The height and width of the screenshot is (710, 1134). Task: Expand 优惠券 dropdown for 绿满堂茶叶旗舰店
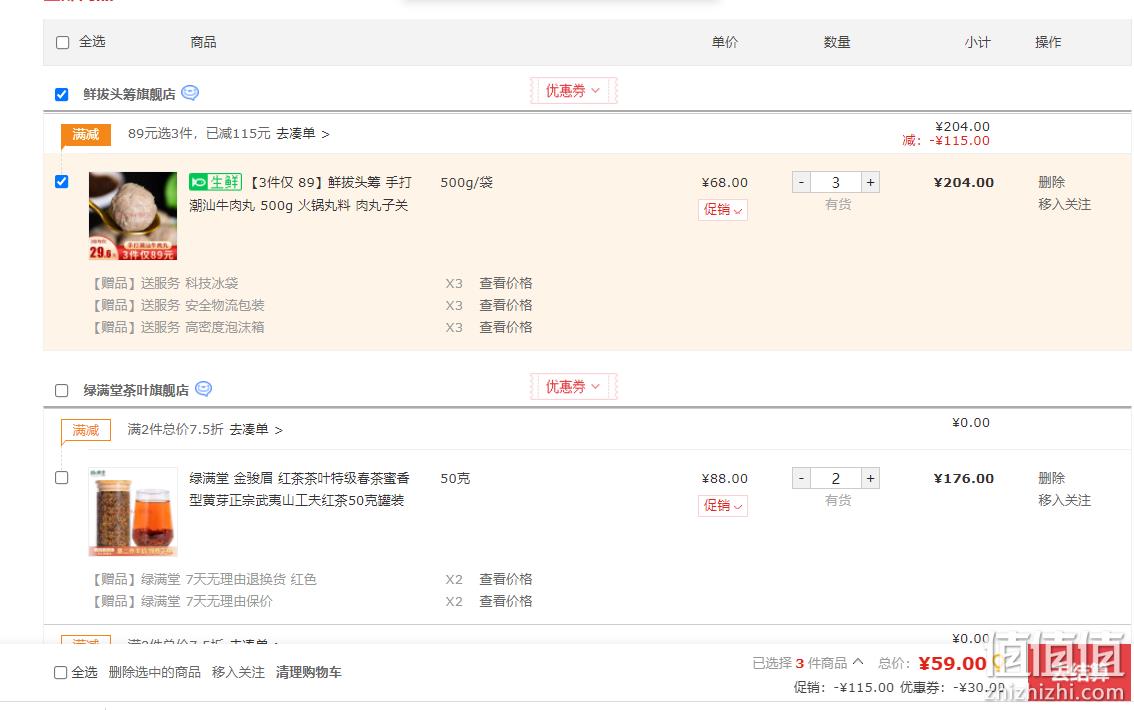coord(573,387)
